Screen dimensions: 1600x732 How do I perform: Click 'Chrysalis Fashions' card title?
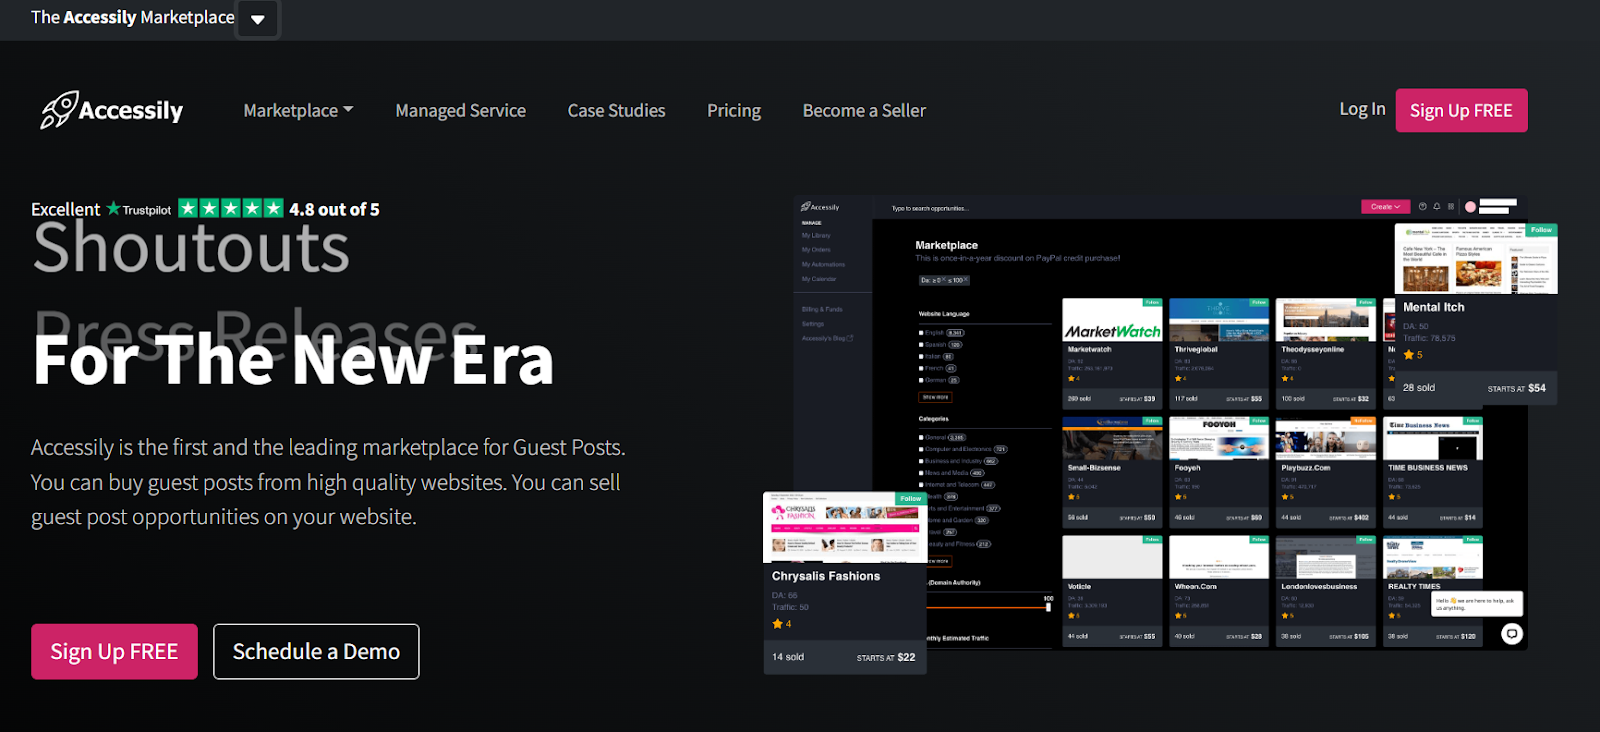coord(826,576)
